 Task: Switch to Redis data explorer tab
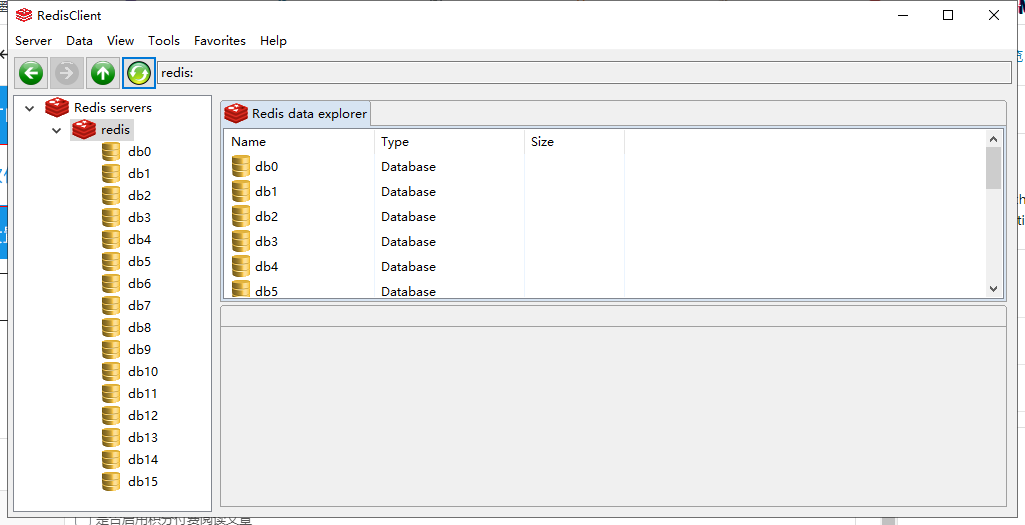[x=297, y=114]
